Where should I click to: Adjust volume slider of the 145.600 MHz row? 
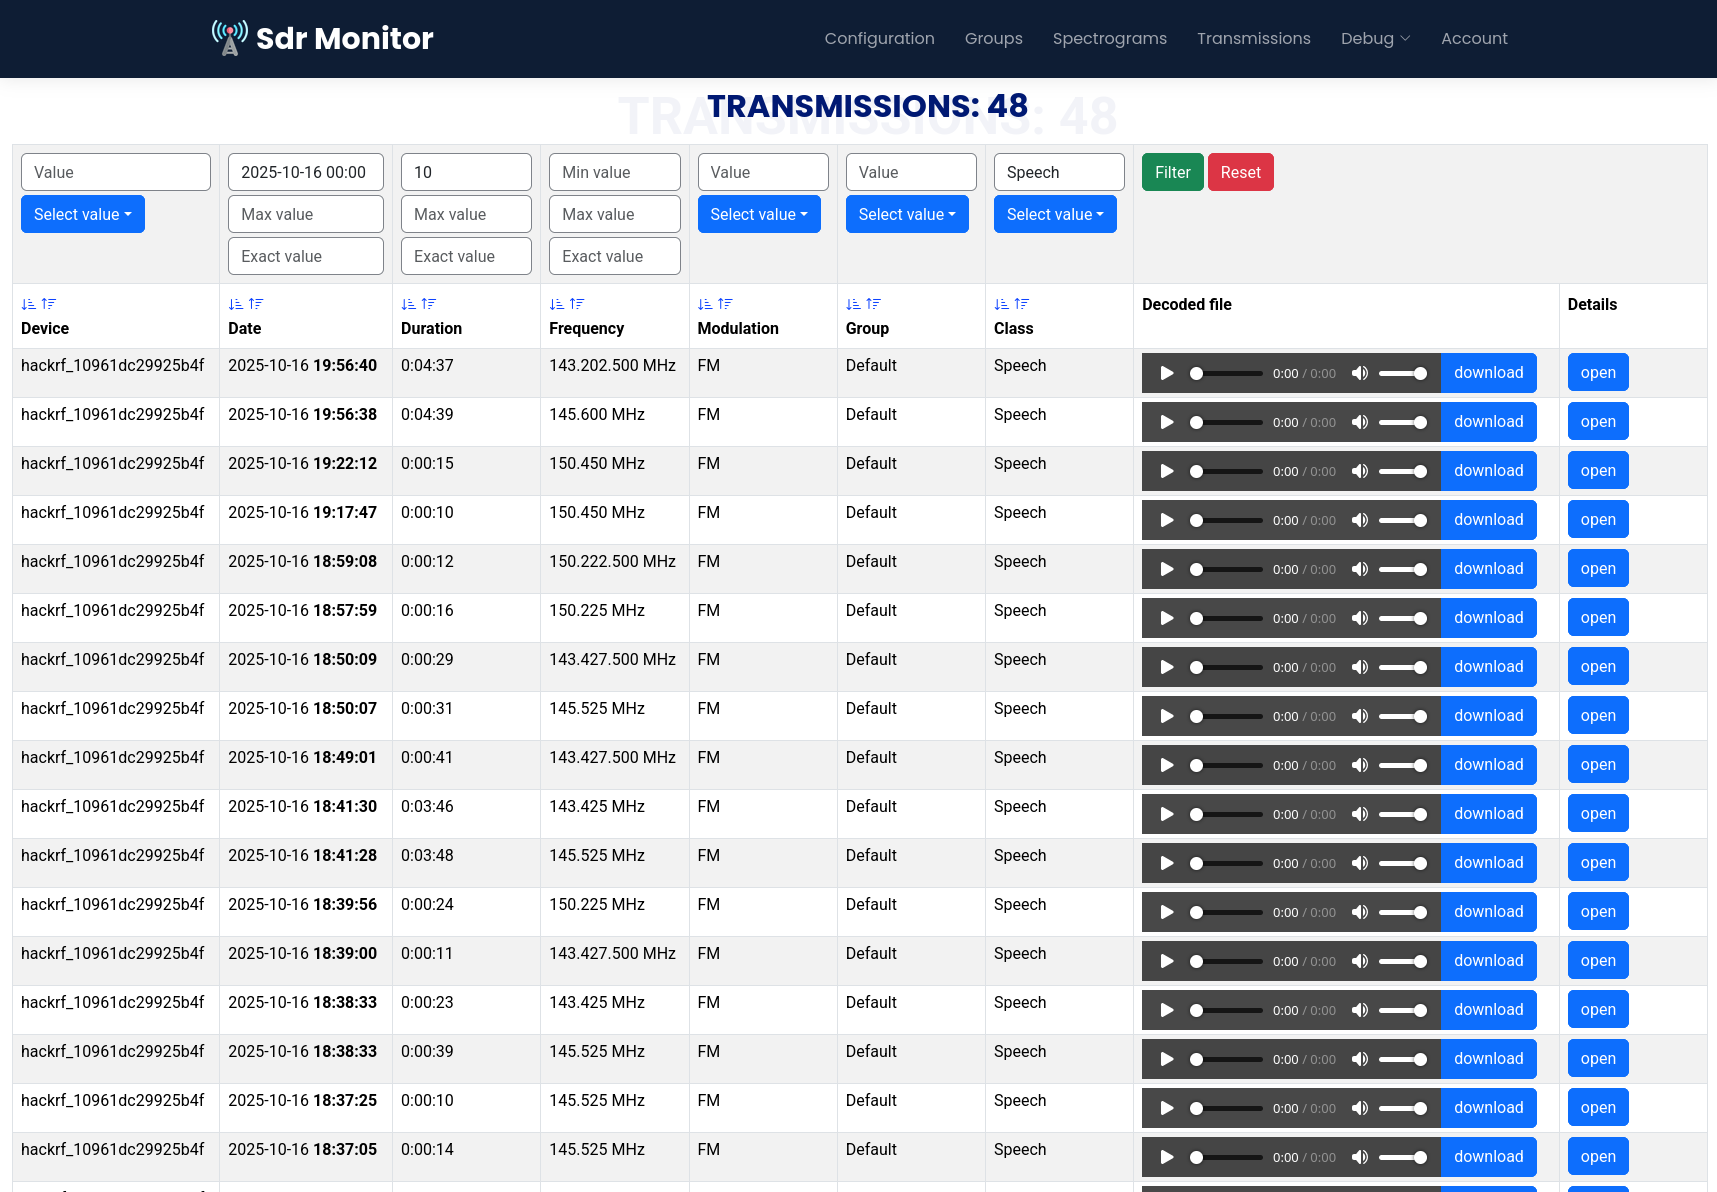[1403, 422]
